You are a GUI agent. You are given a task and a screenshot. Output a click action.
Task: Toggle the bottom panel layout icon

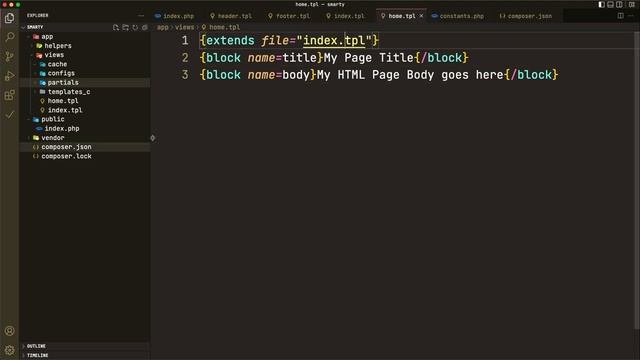click(x=610, y=4)
